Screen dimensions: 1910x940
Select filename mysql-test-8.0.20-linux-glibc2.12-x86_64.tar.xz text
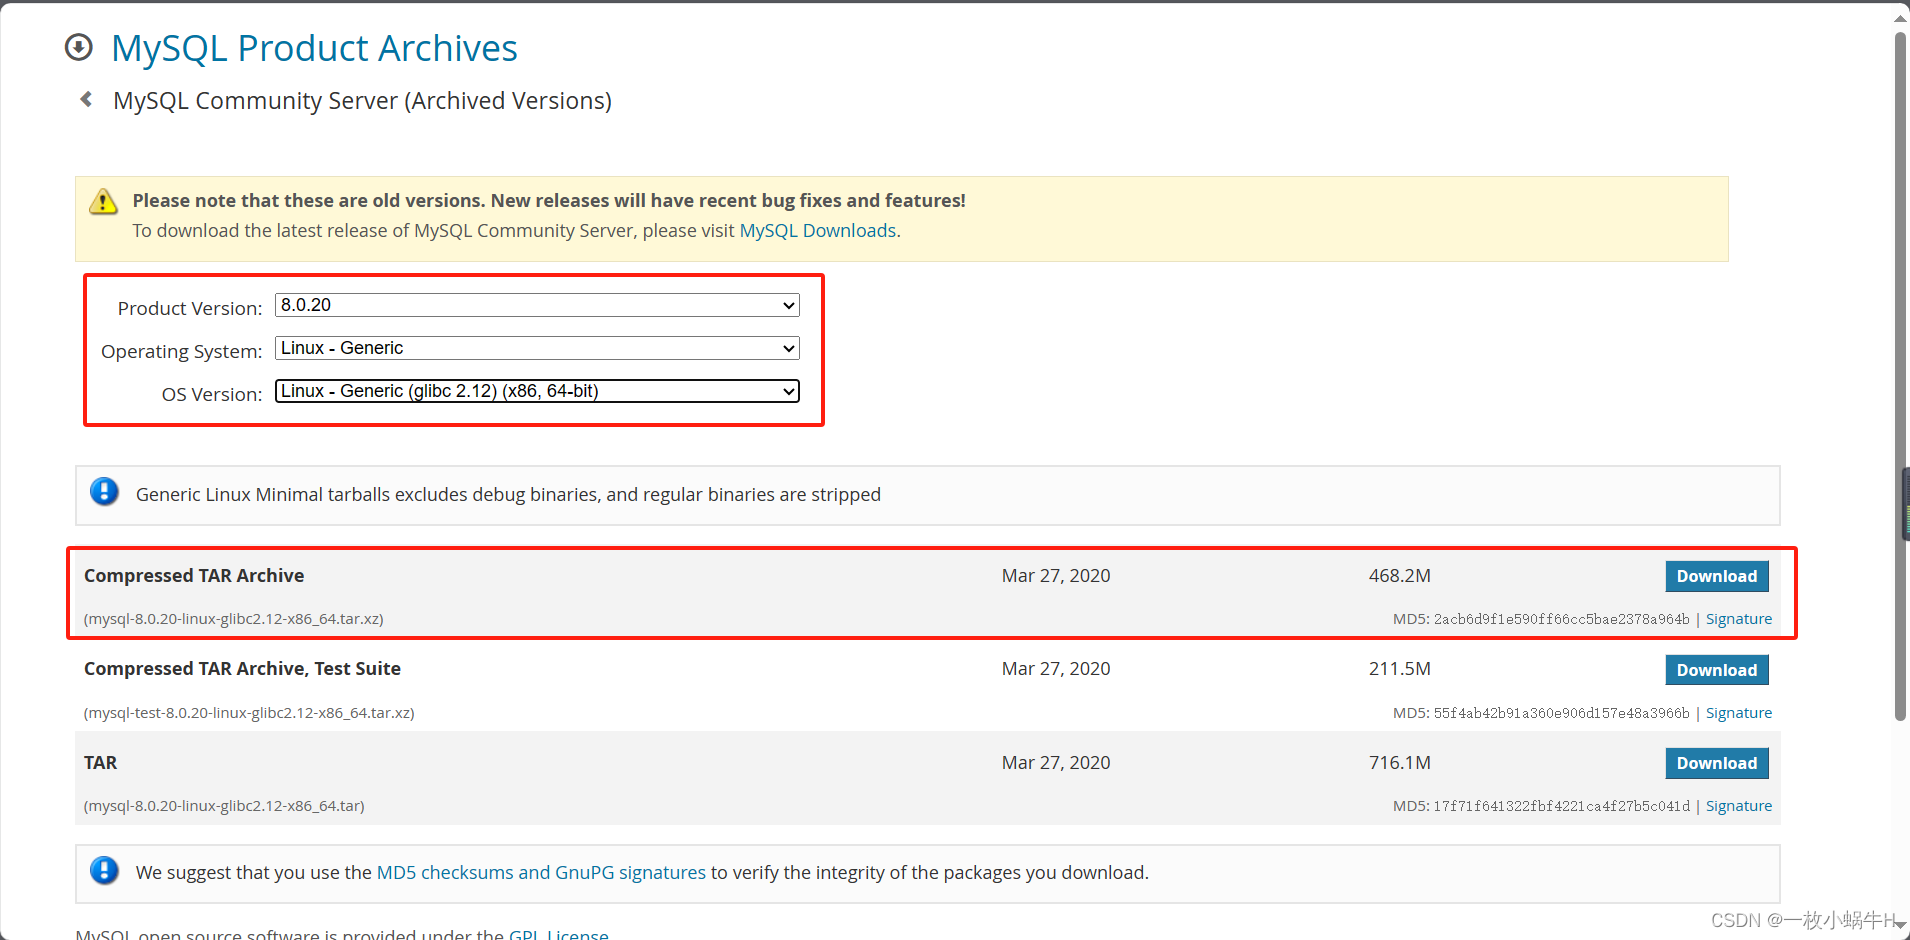click(x=249, y=713)
